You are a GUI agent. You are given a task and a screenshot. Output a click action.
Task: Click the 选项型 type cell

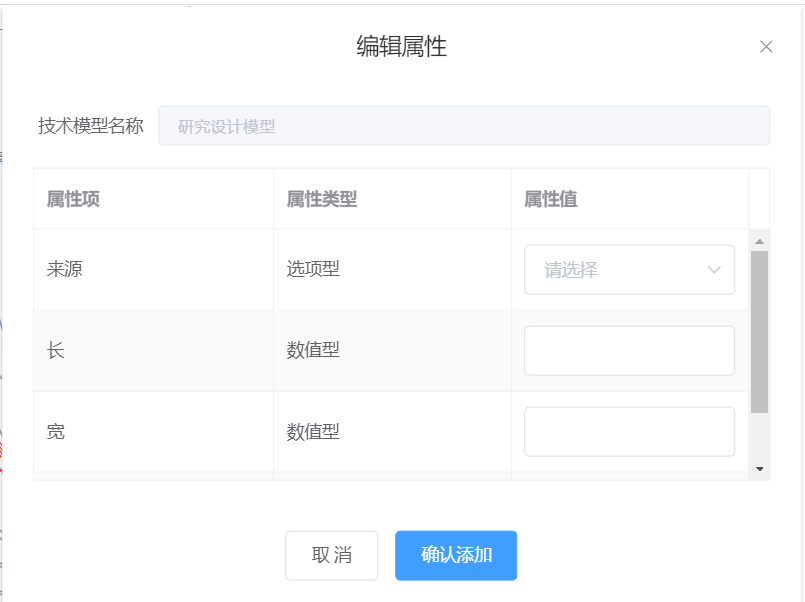(313, 270)
